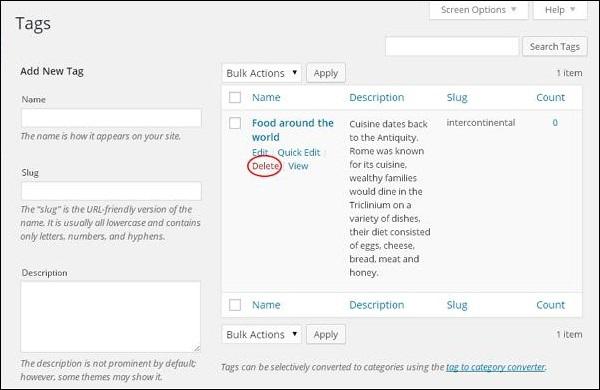Click inside the Description textarea
This screenshot has width=600, height=390.
(111, 317)
